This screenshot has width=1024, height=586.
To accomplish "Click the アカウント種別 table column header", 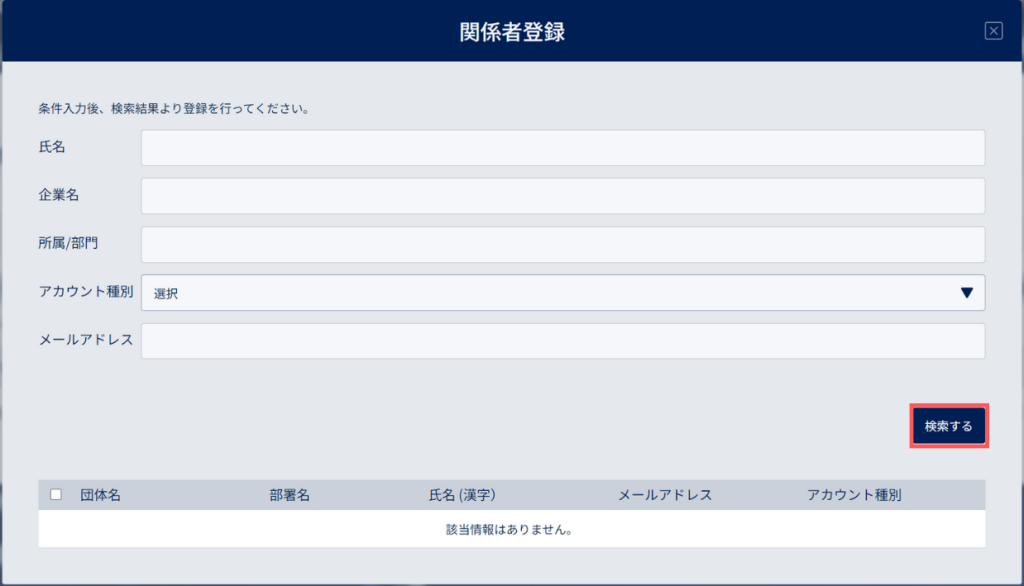I will pyautogui.click(x=854, y=495).
